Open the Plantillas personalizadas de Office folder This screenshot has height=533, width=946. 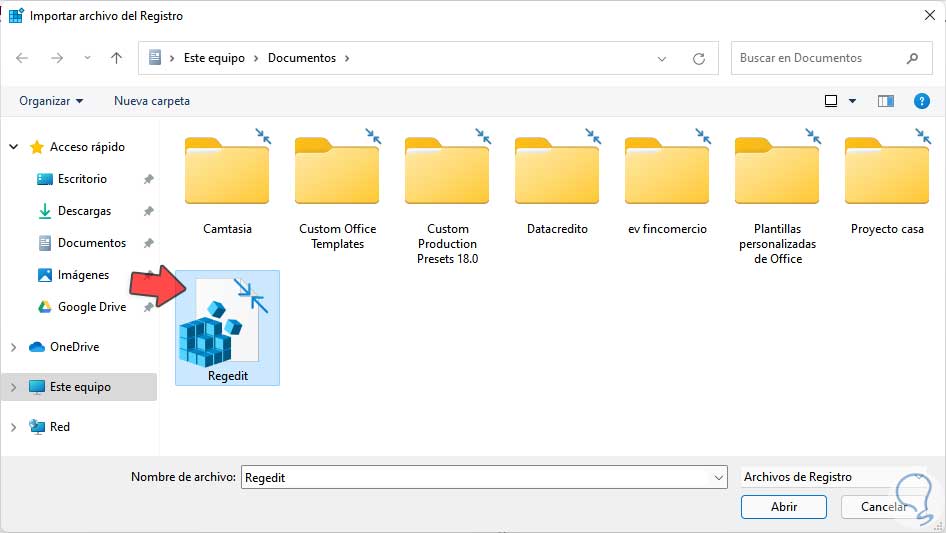click(x=777, y=196)
